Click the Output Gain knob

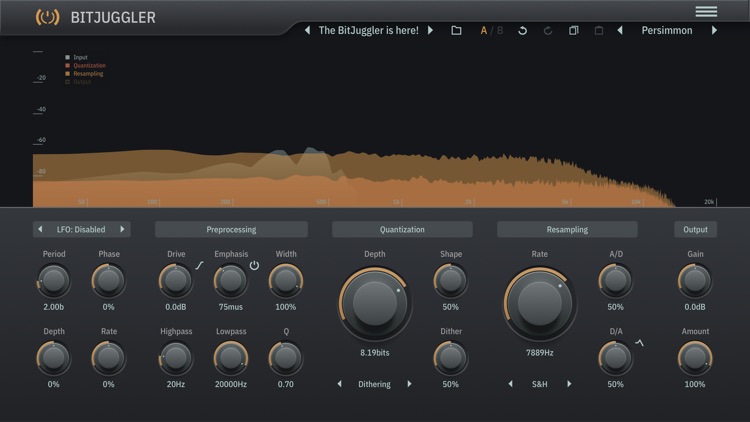click(x=695, y=280)
